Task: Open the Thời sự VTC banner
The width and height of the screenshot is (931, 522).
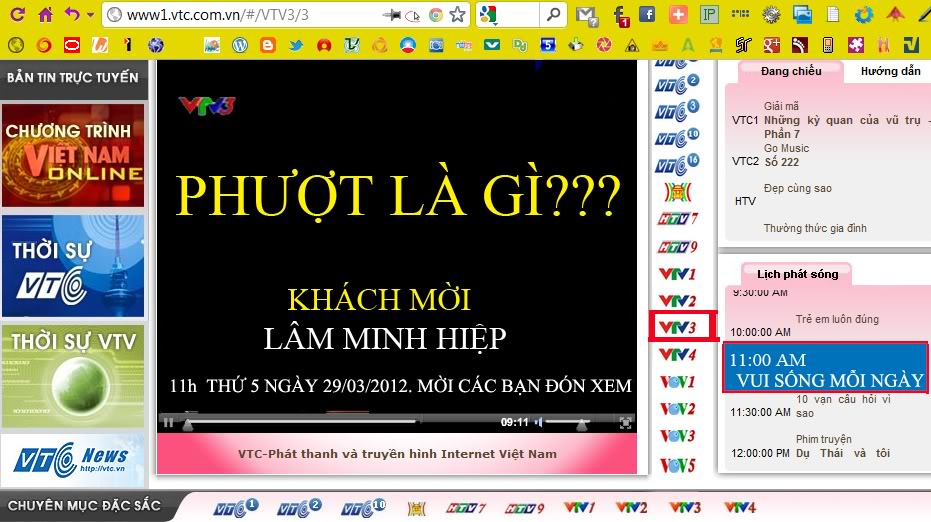Action: click(x=73, y=266)
